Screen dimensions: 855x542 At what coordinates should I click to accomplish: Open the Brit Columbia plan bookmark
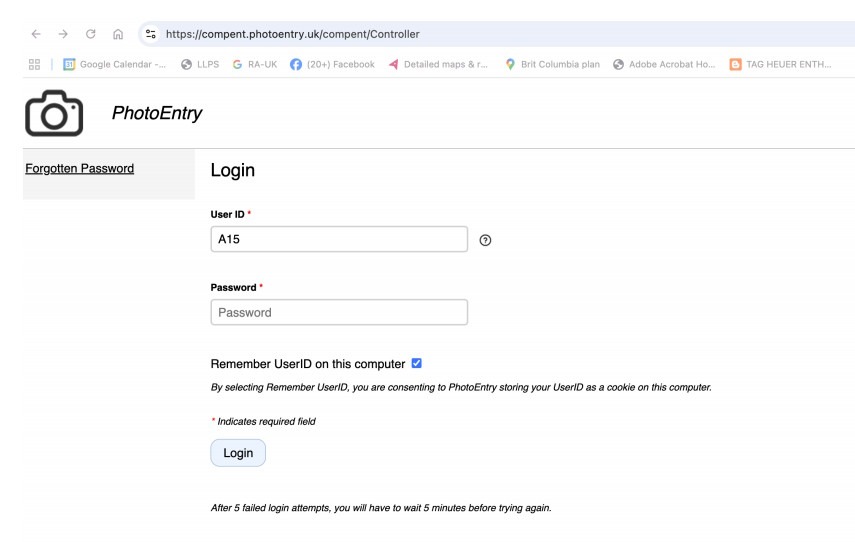pos(552,64)
